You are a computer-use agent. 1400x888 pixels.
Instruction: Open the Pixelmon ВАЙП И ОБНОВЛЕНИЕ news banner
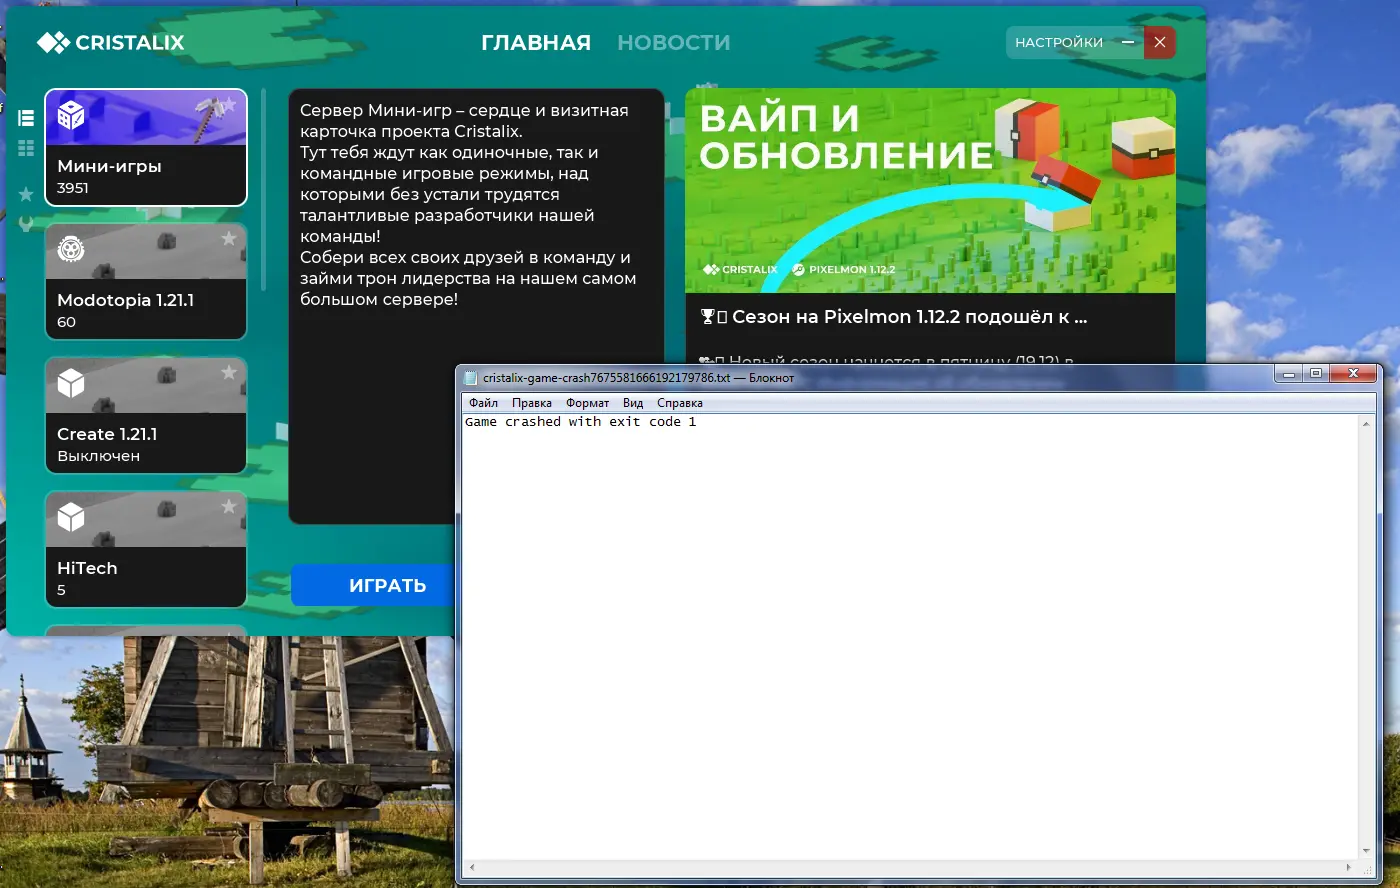pos(930,191)
